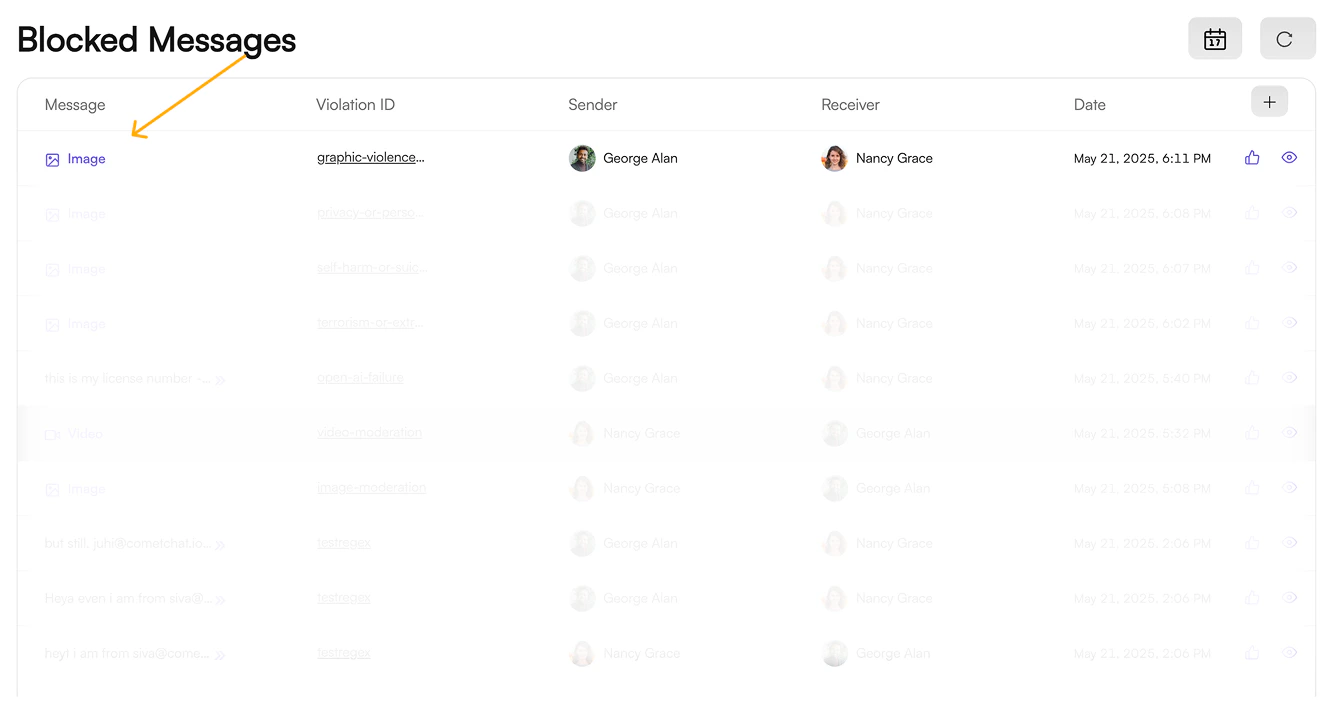Open the Image message in graphic-violence row
The image size is (1334, 702).
click(86, 159)
